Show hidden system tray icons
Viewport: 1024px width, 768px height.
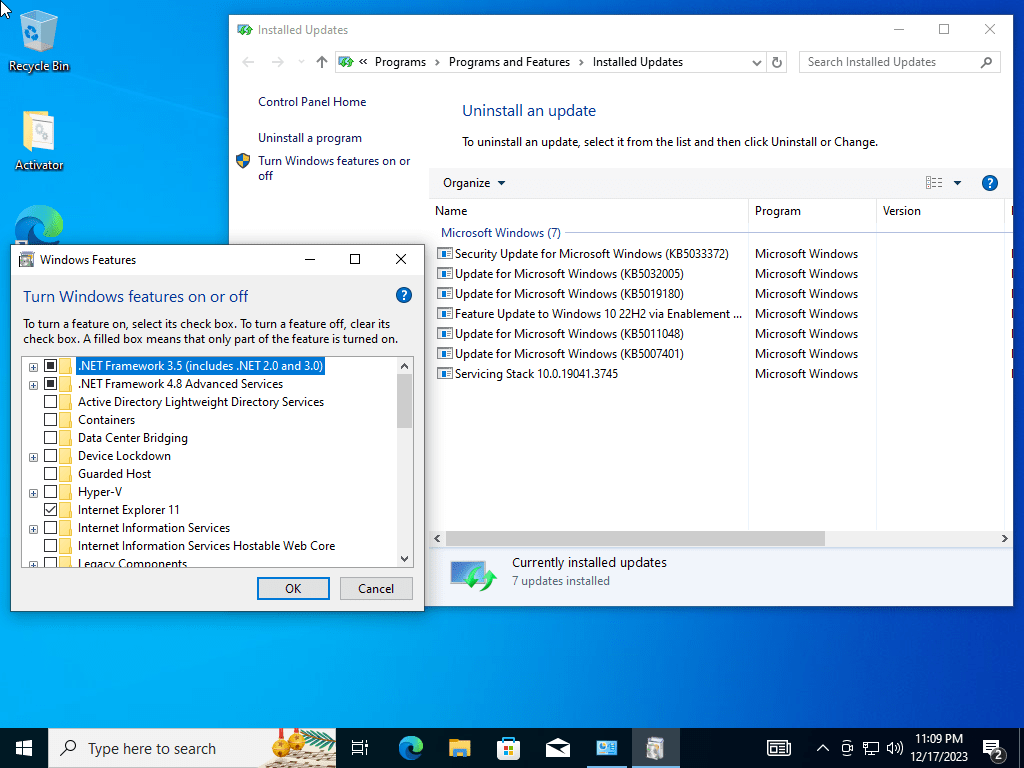[823, 748]
